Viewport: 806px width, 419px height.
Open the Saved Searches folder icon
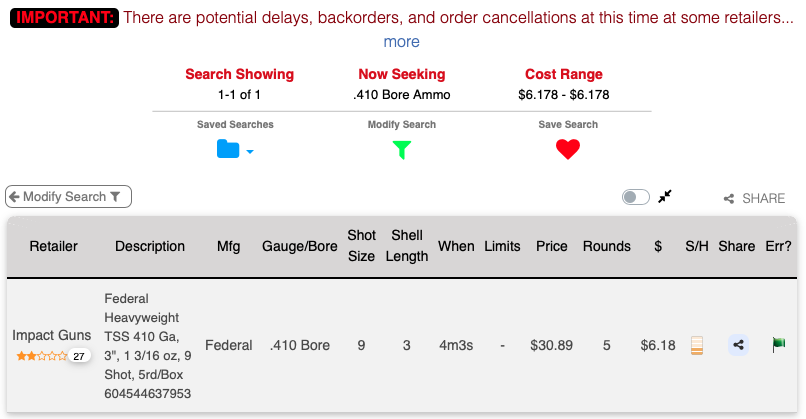229,150
